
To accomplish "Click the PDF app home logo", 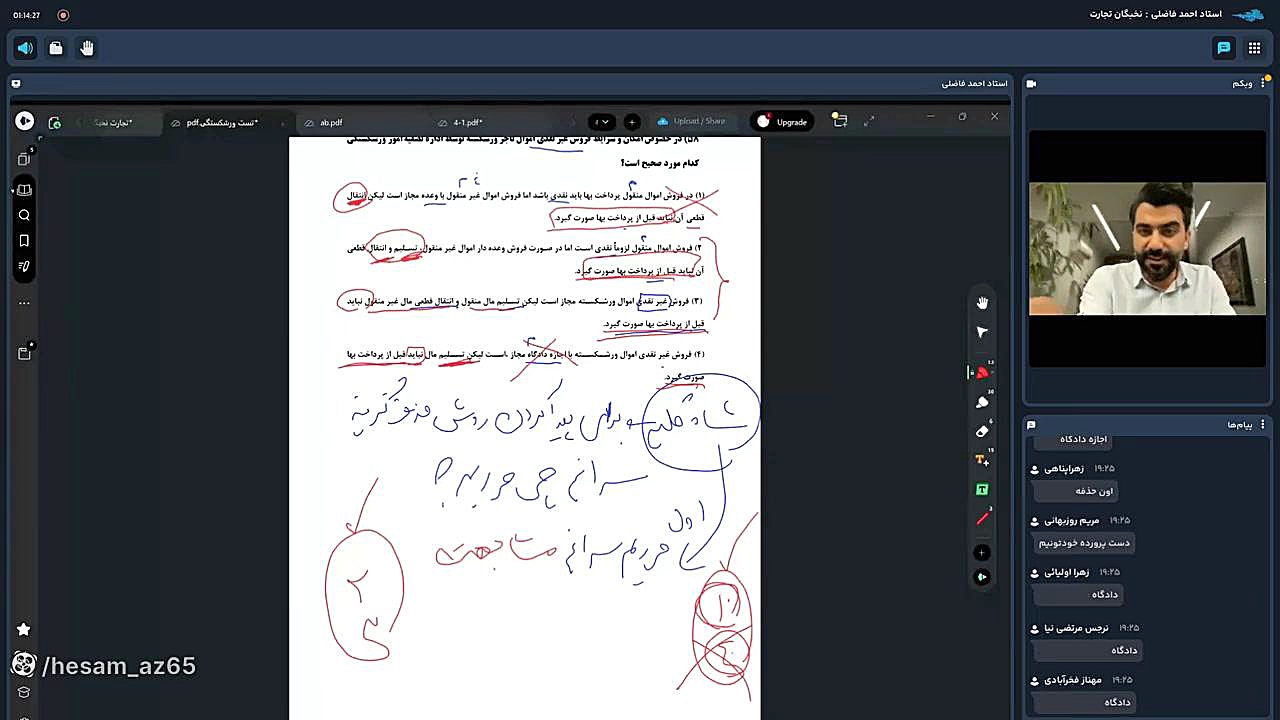I will pos(25,121).
